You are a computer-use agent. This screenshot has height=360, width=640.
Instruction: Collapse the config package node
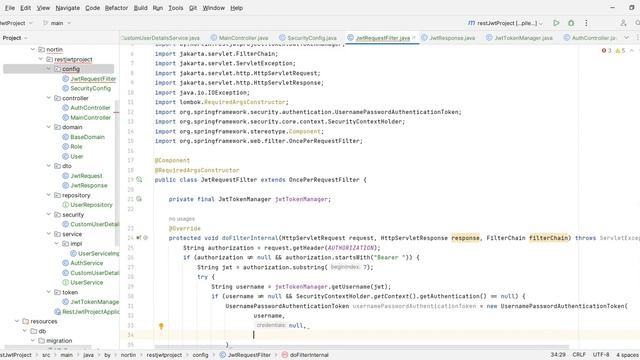pyautogui.click(x=49, y=69)
